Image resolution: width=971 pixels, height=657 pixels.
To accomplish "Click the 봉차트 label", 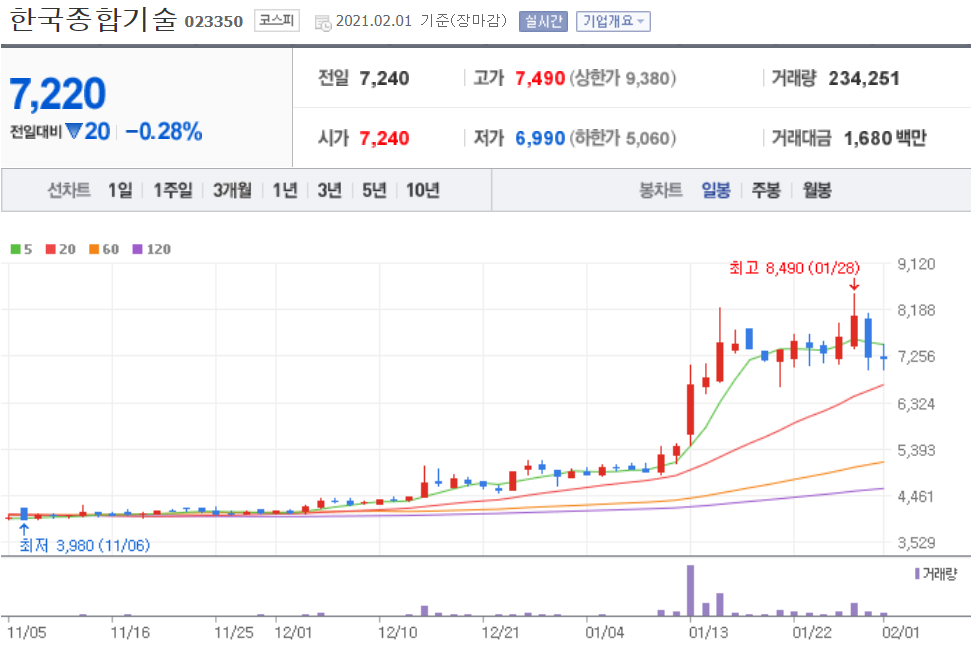I will point(661,190).
